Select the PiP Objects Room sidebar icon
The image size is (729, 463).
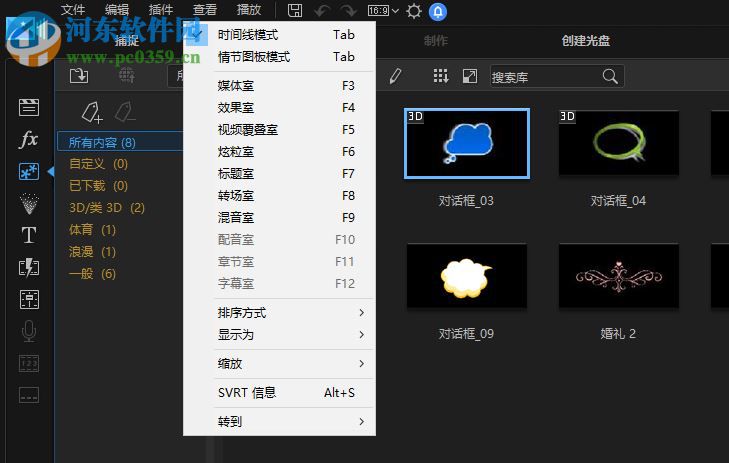(29, 172)
